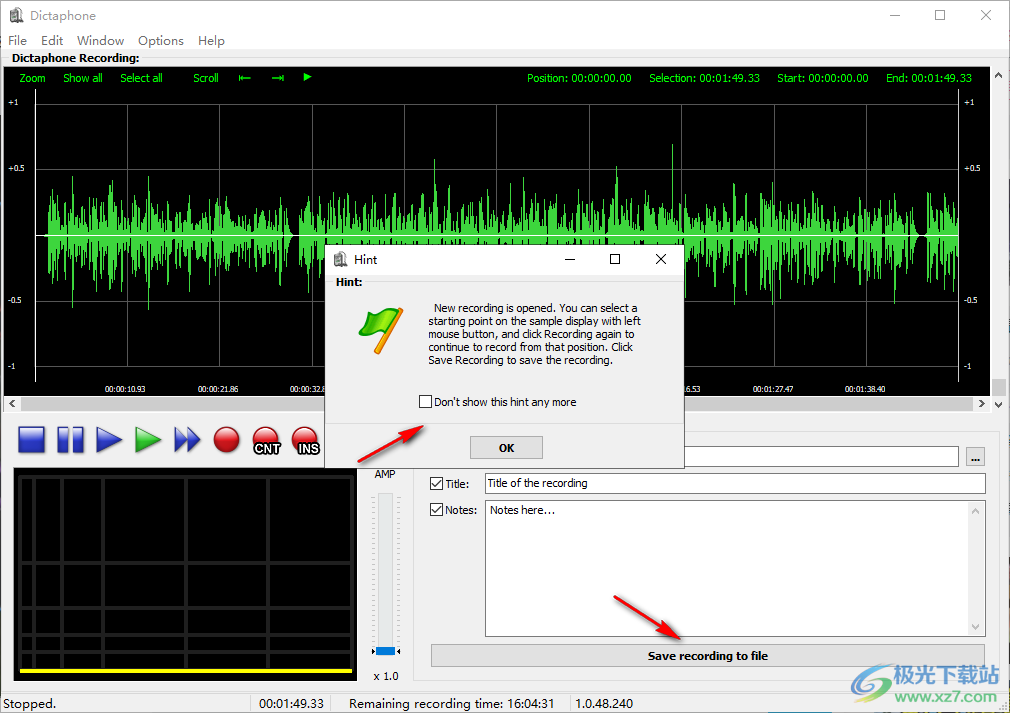Click the INS insert recording button
Viewport: 1010px width, 713px height.
coord(306,440)
